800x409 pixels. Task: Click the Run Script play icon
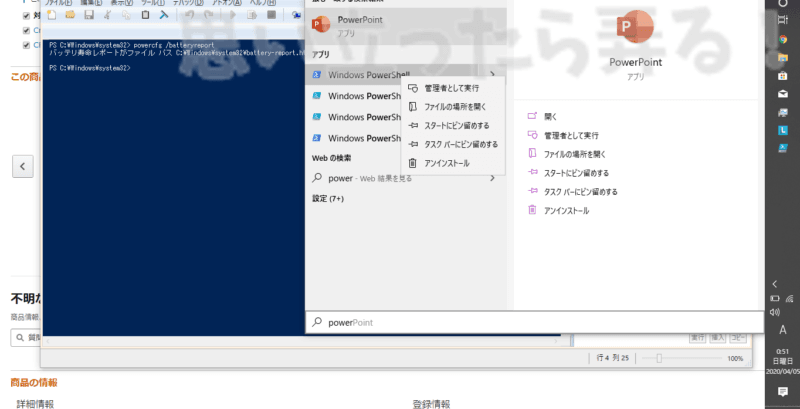[x=233, y=15]
